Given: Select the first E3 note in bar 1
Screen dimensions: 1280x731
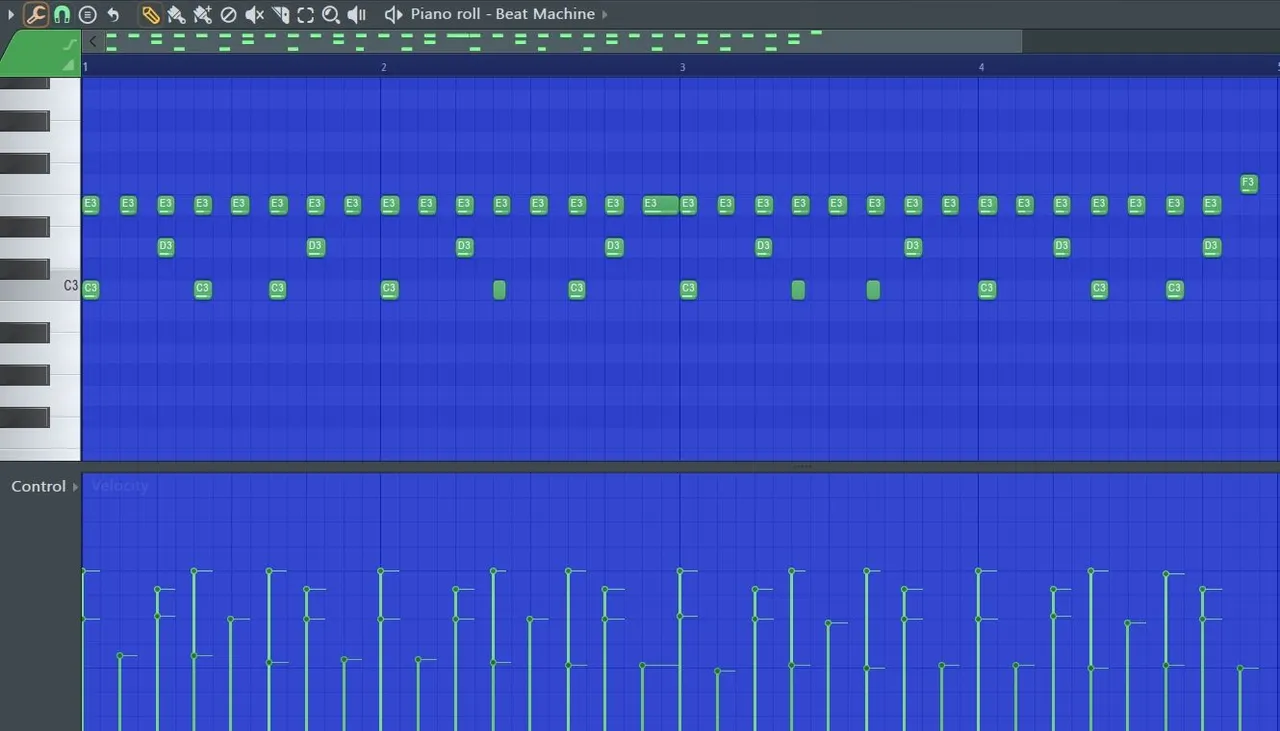Looking at the screenshot, I should click(90, 205).
